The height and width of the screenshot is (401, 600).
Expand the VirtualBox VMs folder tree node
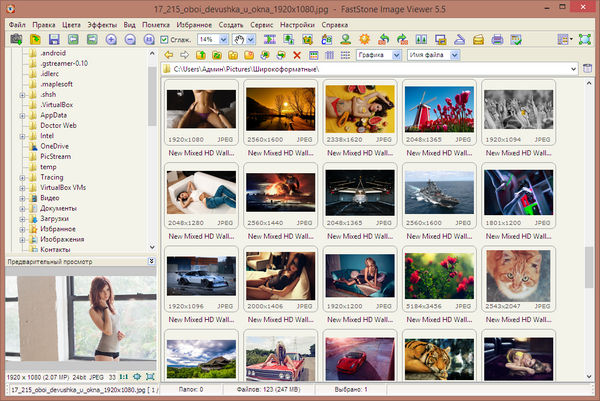tap(22, 187)
